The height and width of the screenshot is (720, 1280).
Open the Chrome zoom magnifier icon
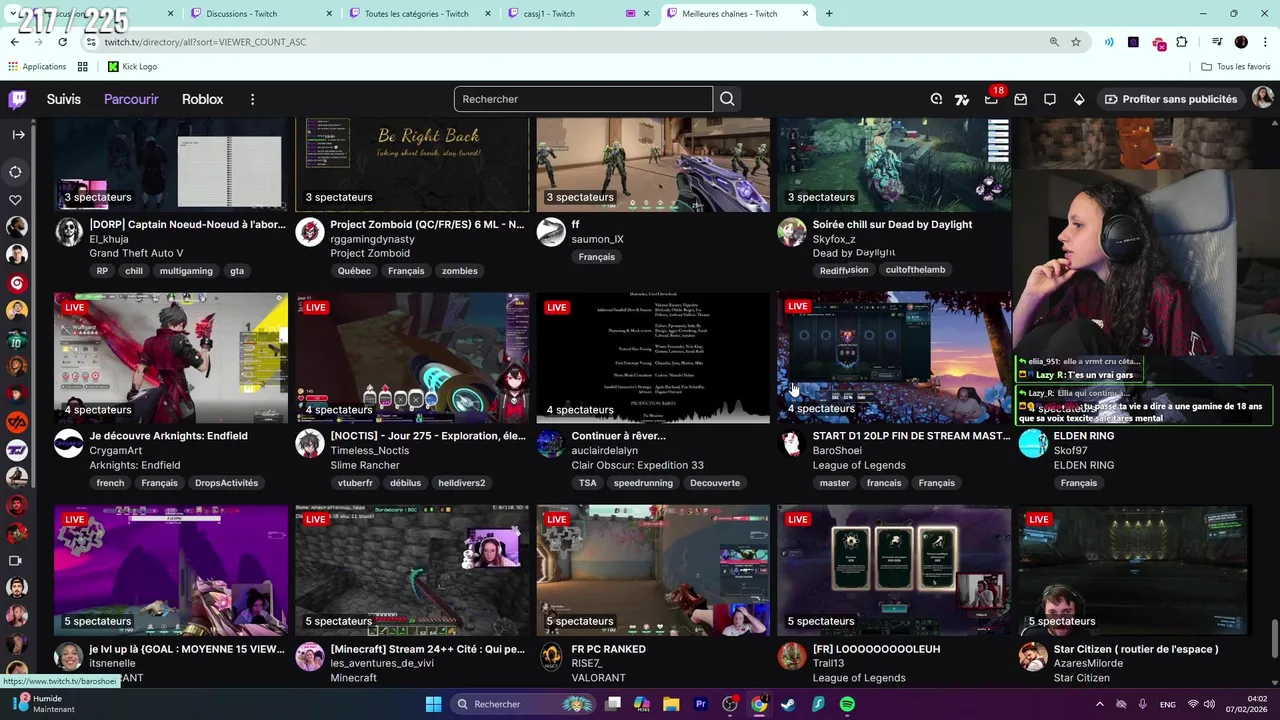pyautogui.click(x=1054, y=42)
